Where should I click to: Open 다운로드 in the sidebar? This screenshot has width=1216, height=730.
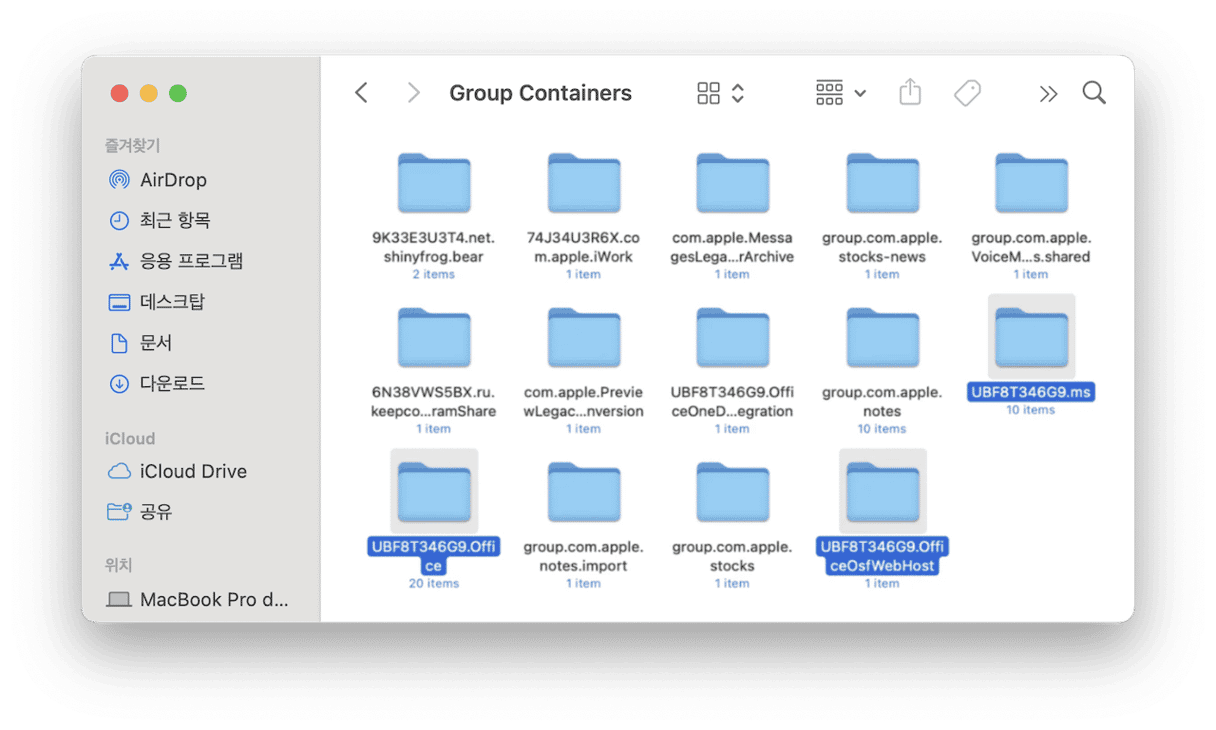click(156, 383)
